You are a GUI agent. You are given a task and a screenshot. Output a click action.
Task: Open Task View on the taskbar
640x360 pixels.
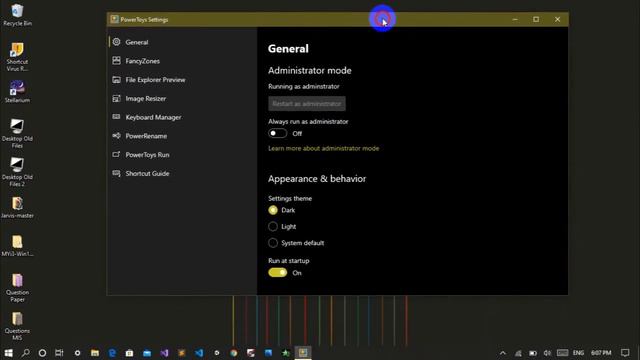click(x=59, y=353)
